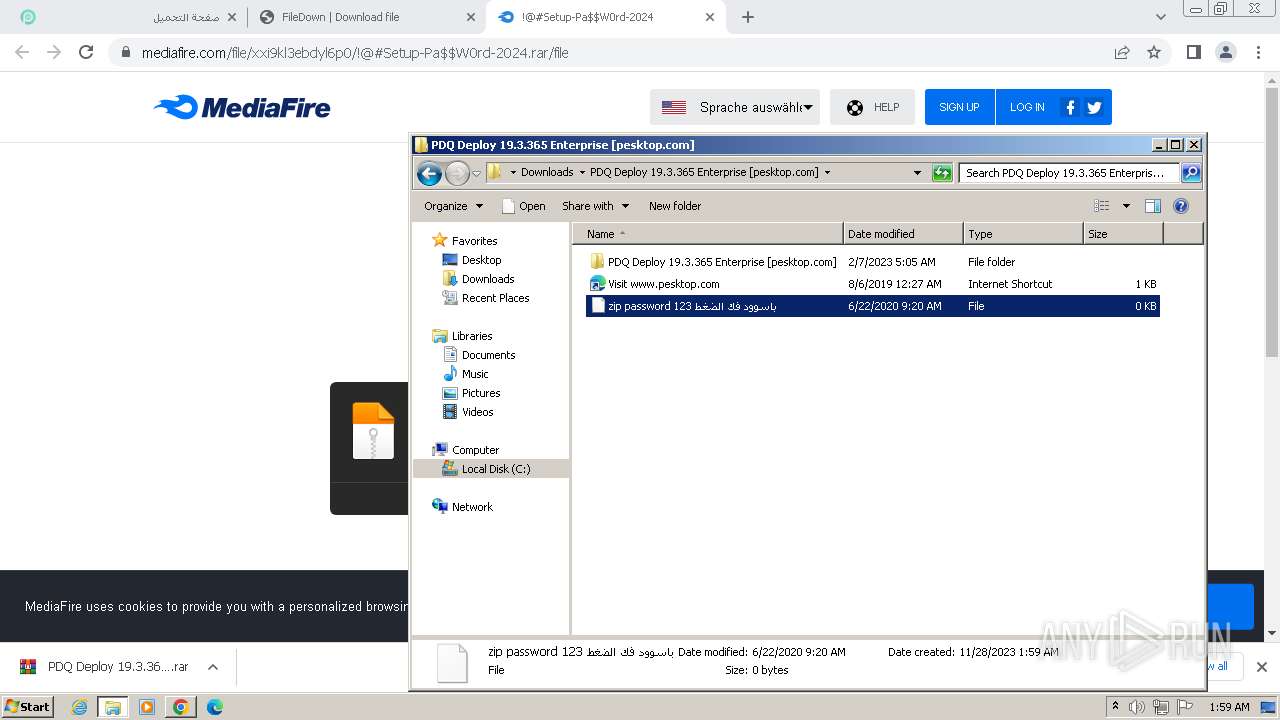Click the green refresh icon in the address bar
The width and height of the screenshot is (1280, 720).
[942, 173]
